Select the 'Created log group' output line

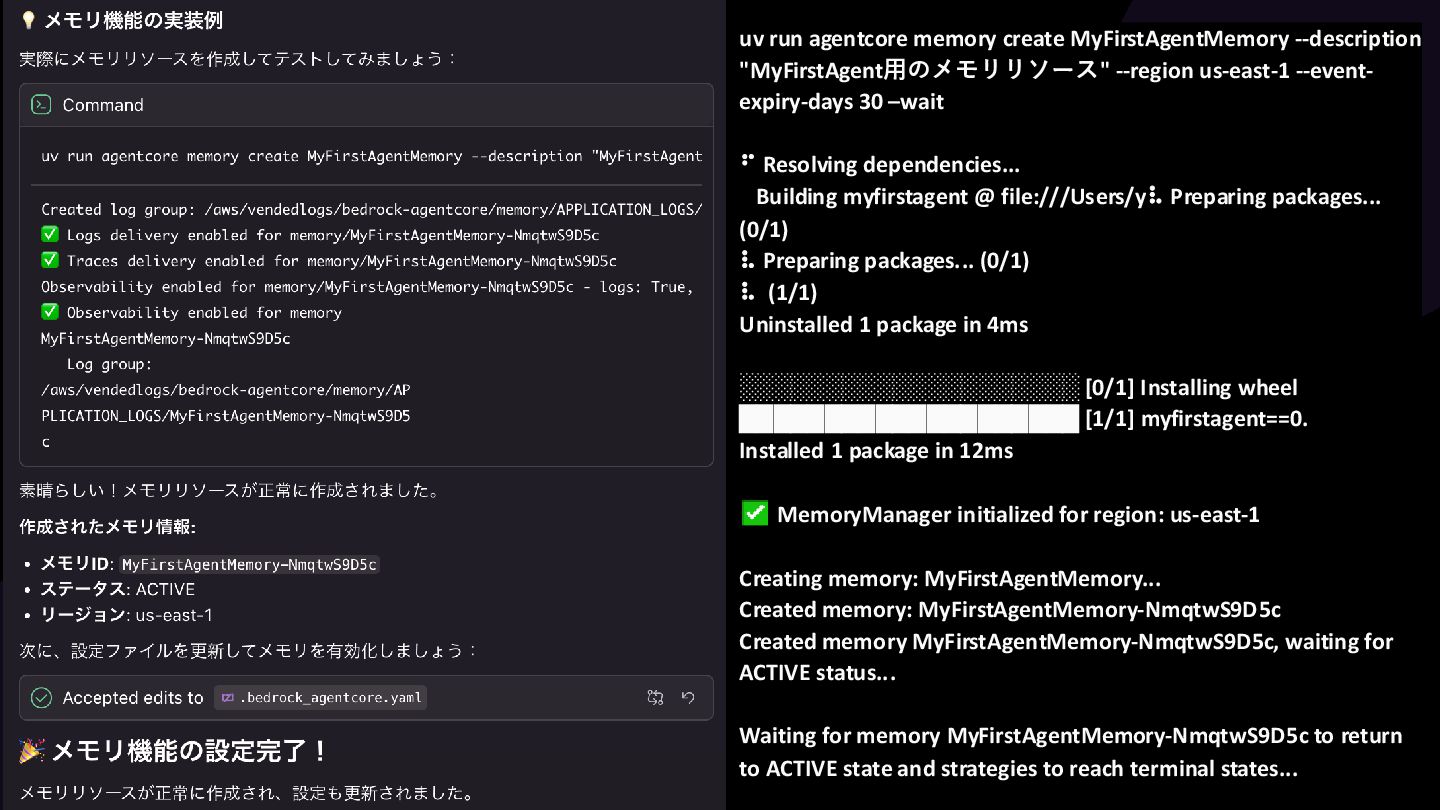[372, 209]
